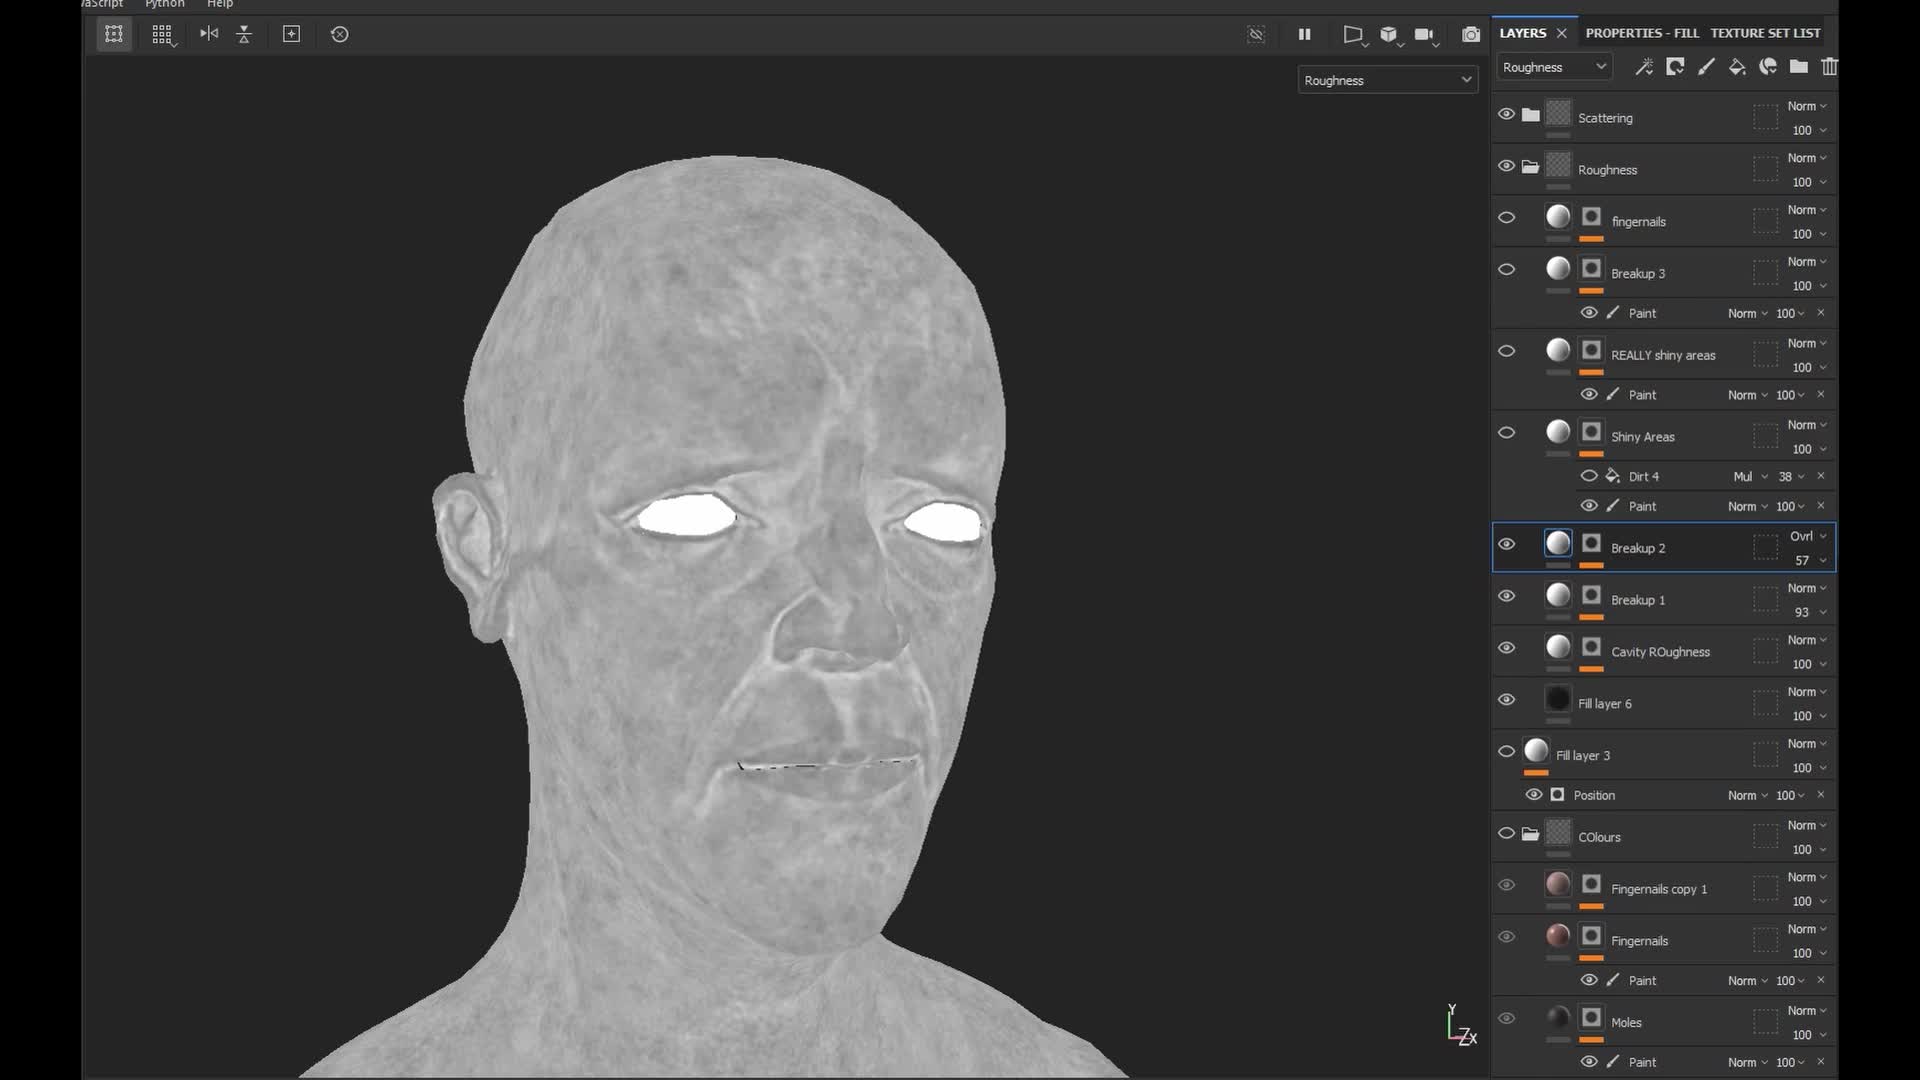Hide the Breakup 2 layer
This screenshot has height=1080, width=1920.
coord(1506,544)
